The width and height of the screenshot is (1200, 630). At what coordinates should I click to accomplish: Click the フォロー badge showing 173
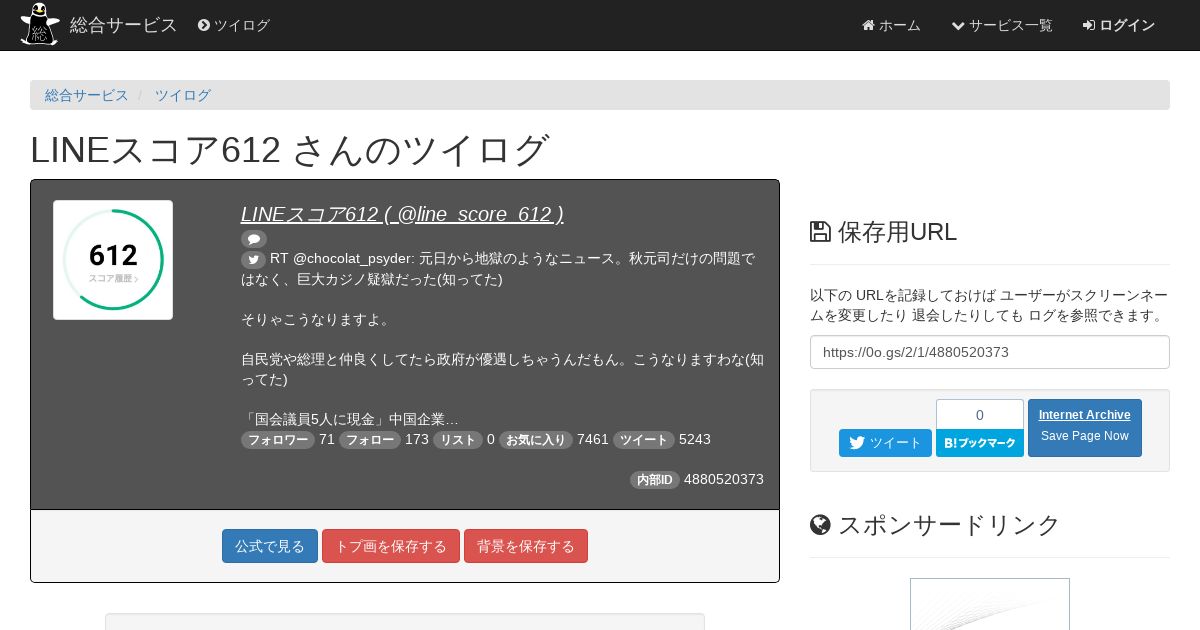pyautogui.click(x=370, y=440)
